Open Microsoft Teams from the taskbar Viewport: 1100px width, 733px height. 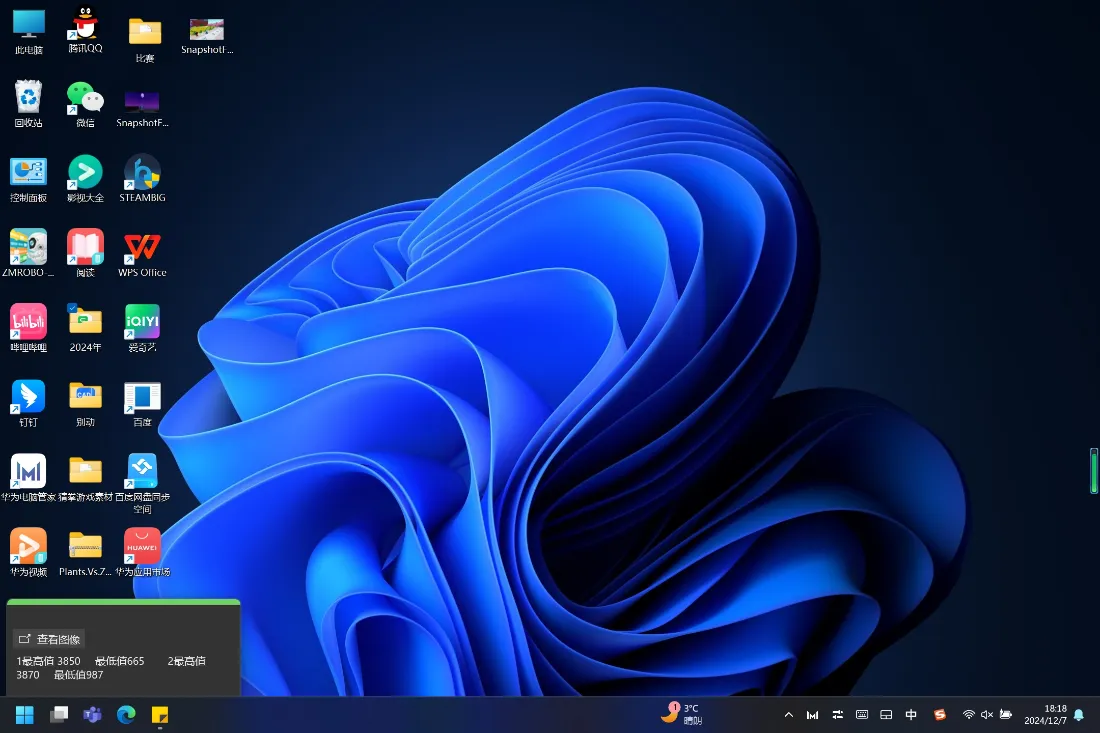point(93,715)
